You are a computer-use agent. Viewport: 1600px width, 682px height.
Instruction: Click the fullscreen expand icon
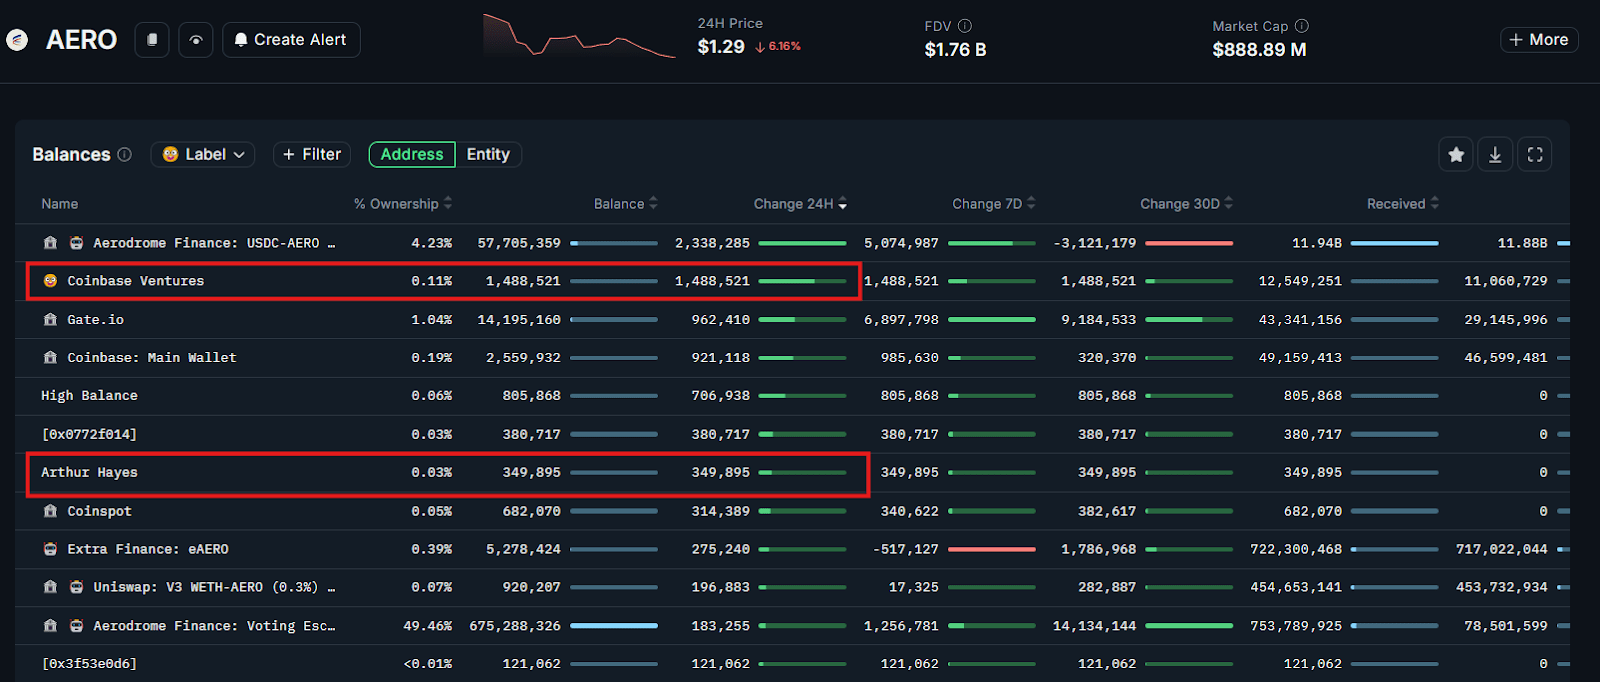[x=1535, y=154]
